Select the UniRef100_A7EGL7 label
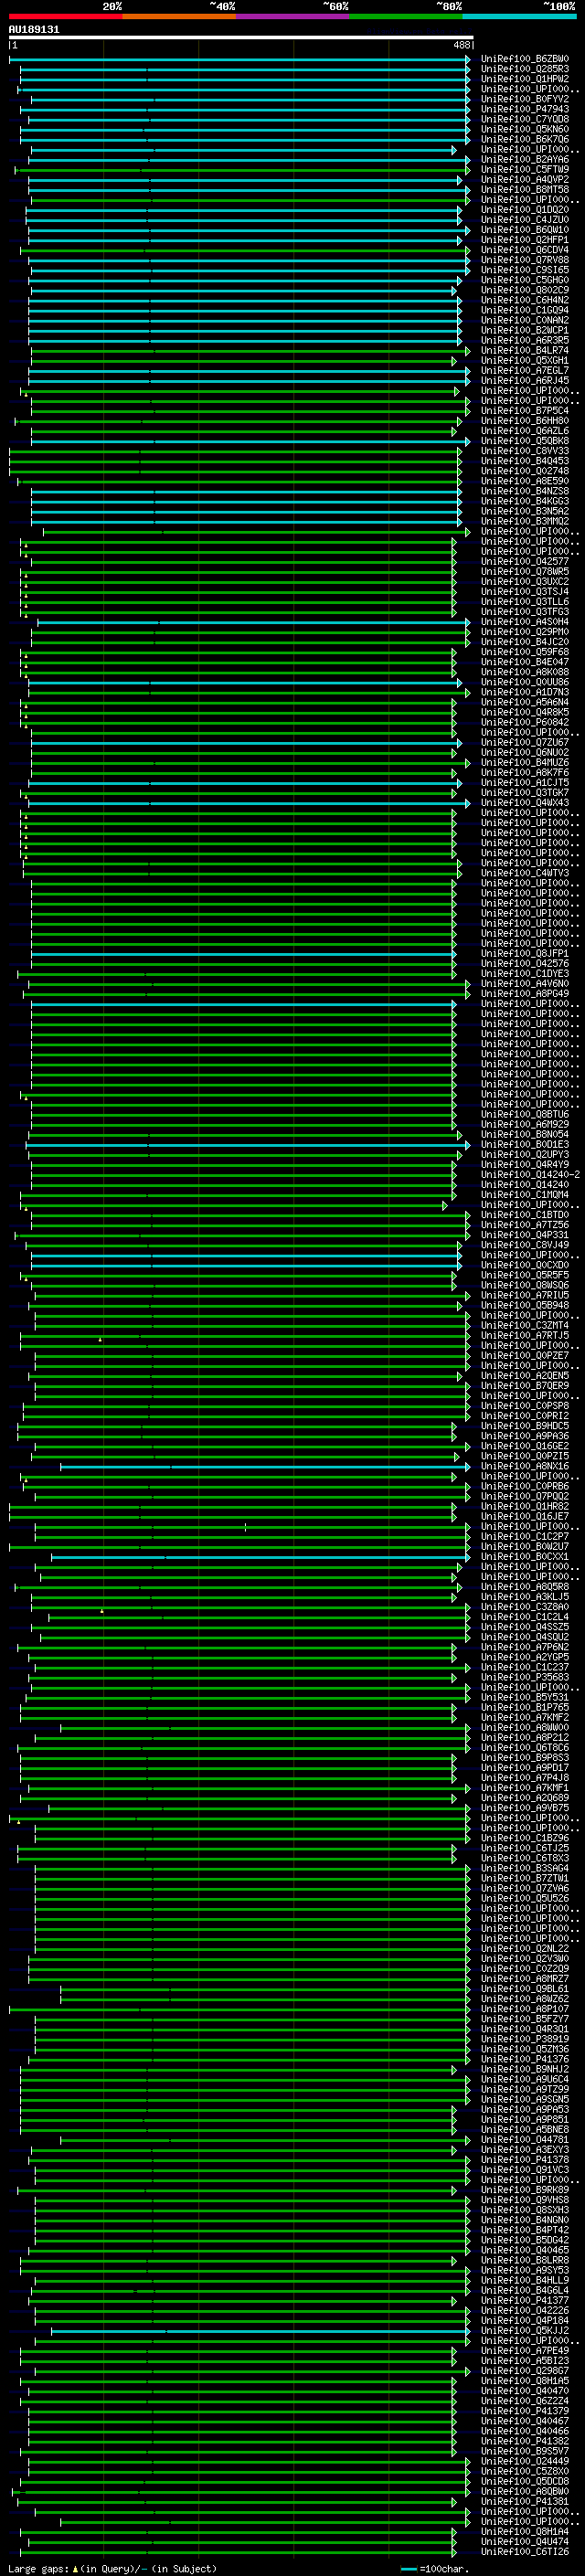585x2576 pixels. pyautogui.click(x=524, y=370)
